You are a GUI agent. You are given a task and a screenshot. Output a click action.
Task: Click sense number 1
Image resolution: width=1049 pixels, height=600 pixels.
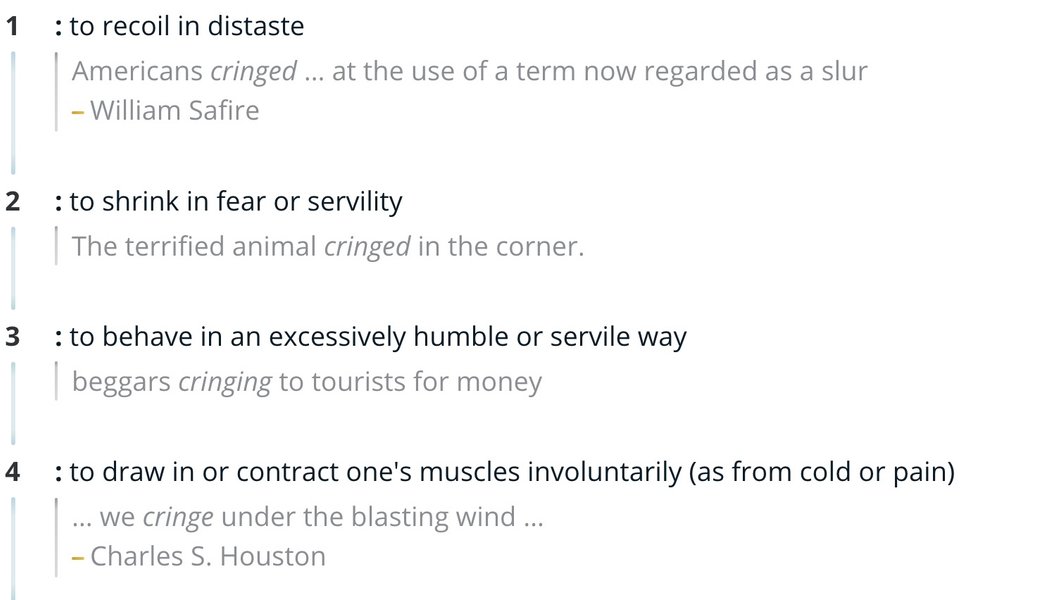(12, 26)
